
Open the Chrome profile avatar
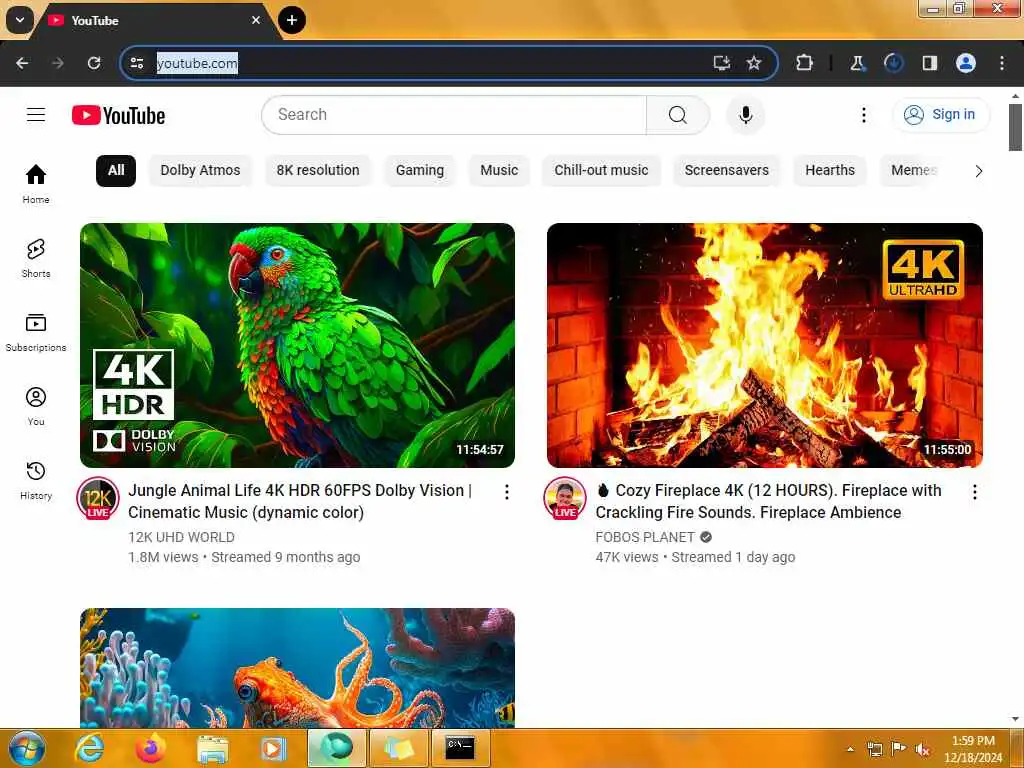click(966, 63)
